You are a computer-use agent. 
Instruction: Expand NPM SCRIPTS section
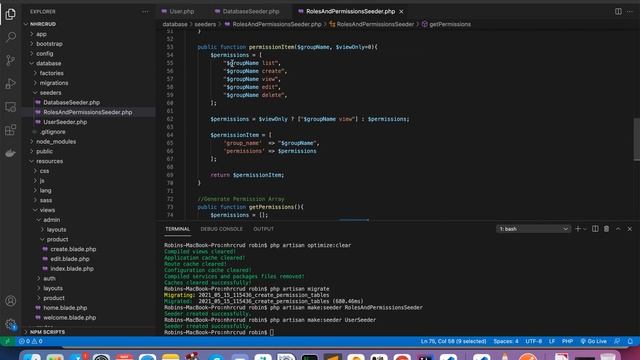[x=47, y=332]
